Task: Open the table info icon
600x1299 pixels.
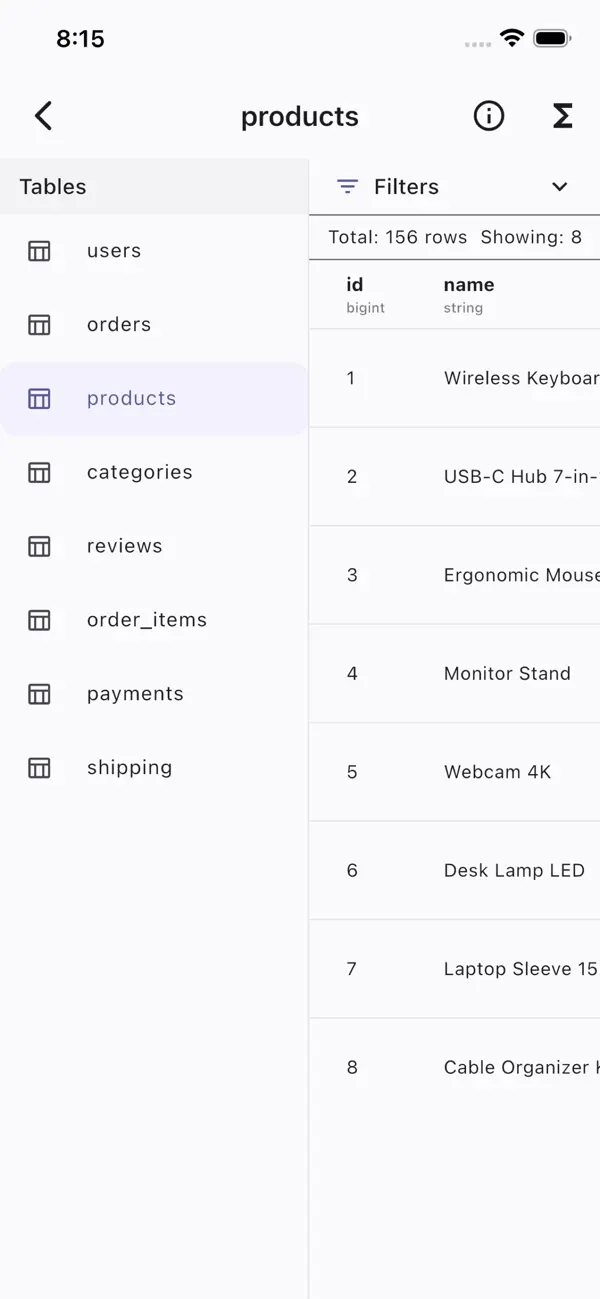Action: [x=488, y=116]
